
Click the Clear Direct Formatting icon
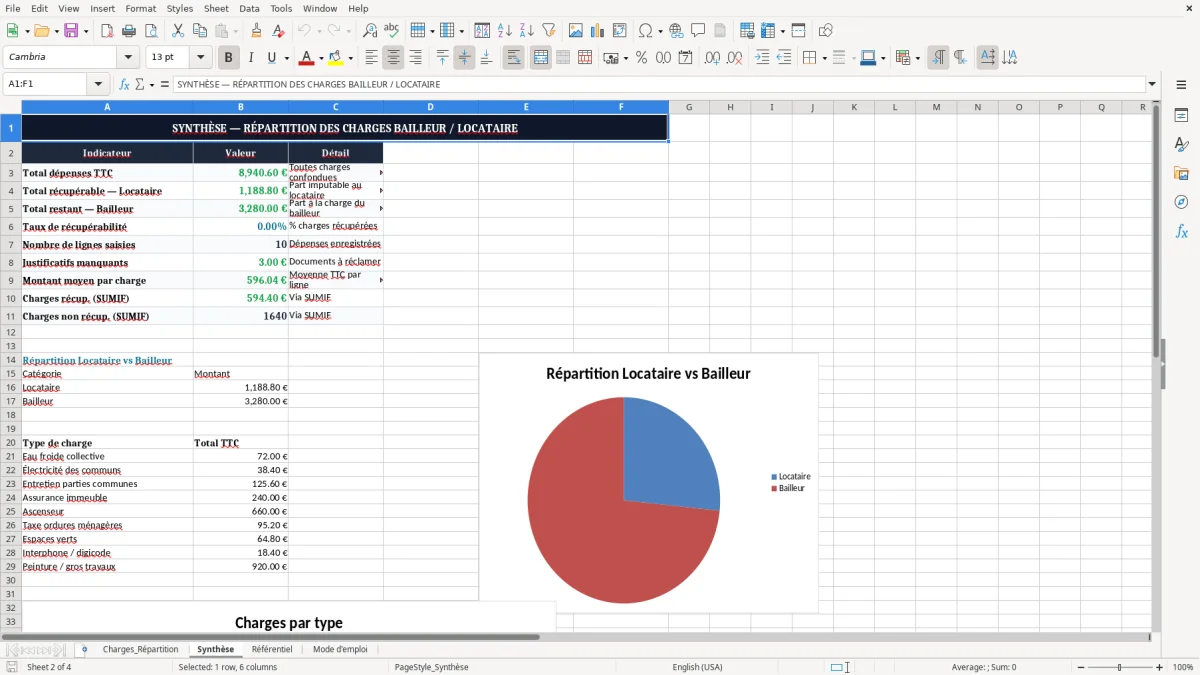pyautogui.click(x=278, y=31)
